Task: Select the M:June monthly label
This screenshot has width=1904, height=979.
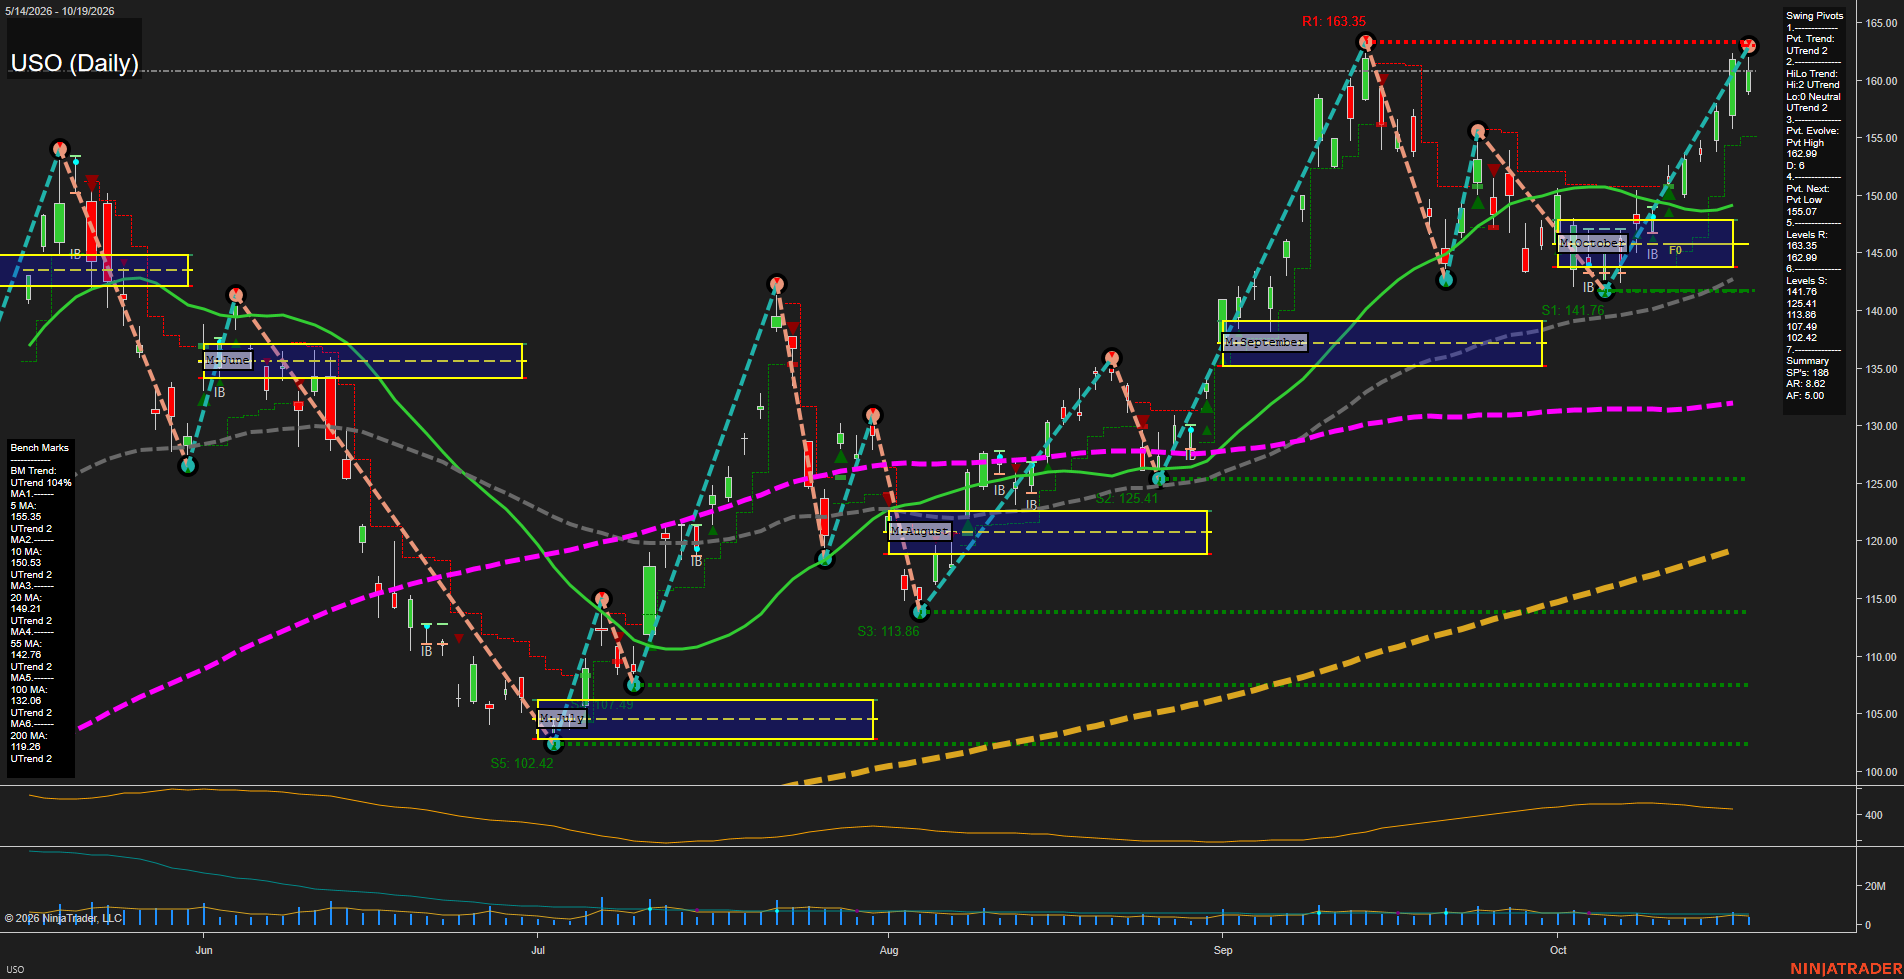Action: 228,360
